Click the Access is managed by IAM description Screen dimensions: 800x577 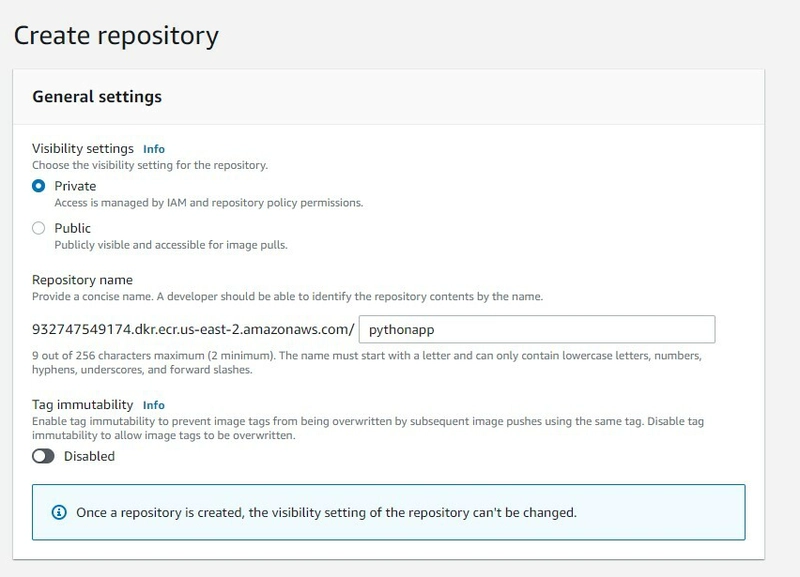tap(209, 203)
